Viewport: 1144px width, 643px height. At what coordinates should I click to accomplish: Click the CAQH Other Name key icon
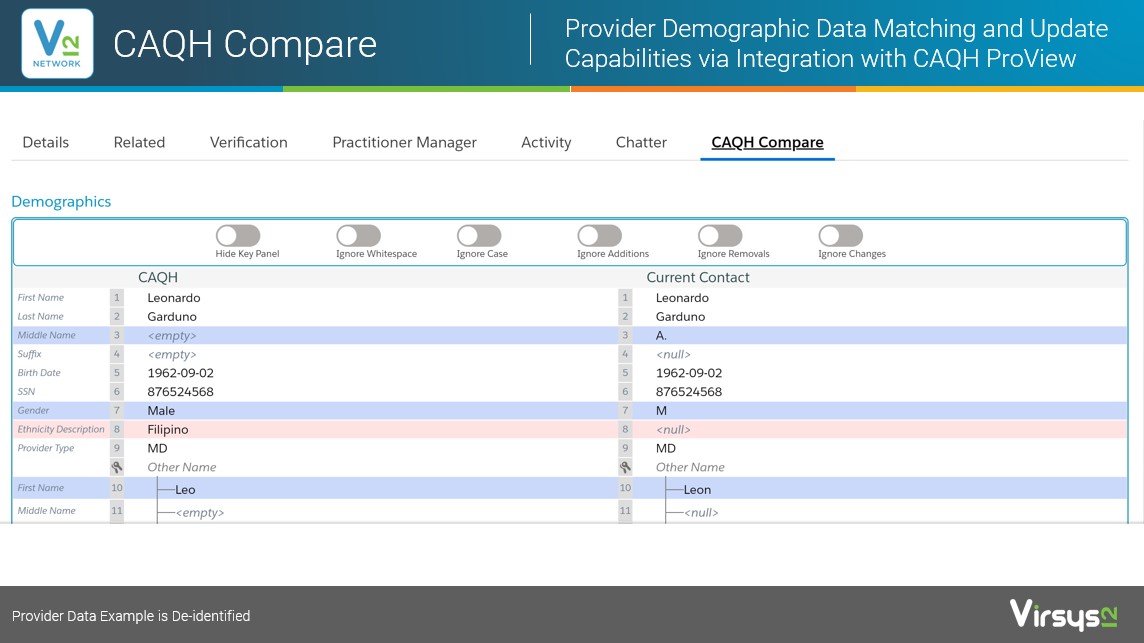point(117,467)
